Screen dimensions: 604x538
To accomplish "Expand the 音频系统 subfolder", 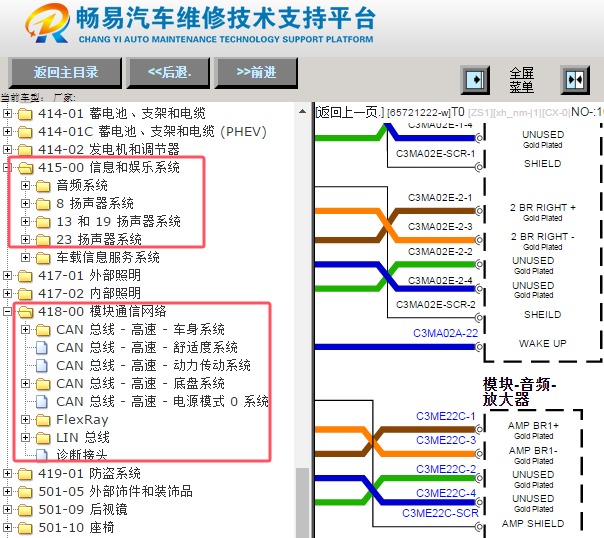I will coord(25,186).
